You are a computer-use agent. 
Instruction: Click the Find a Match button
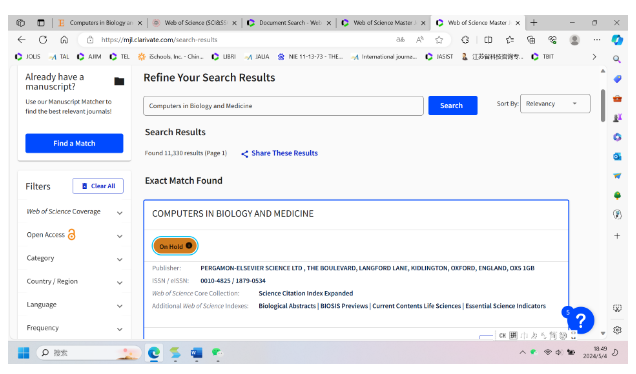pyautogui.click(x=74, y=144)
